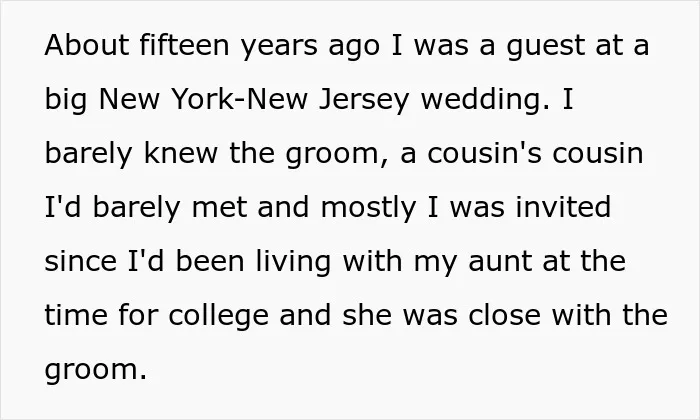700x420 pixels.
Task: Click the word 'About' at paragraph start
Action: (x=87, y=45)
